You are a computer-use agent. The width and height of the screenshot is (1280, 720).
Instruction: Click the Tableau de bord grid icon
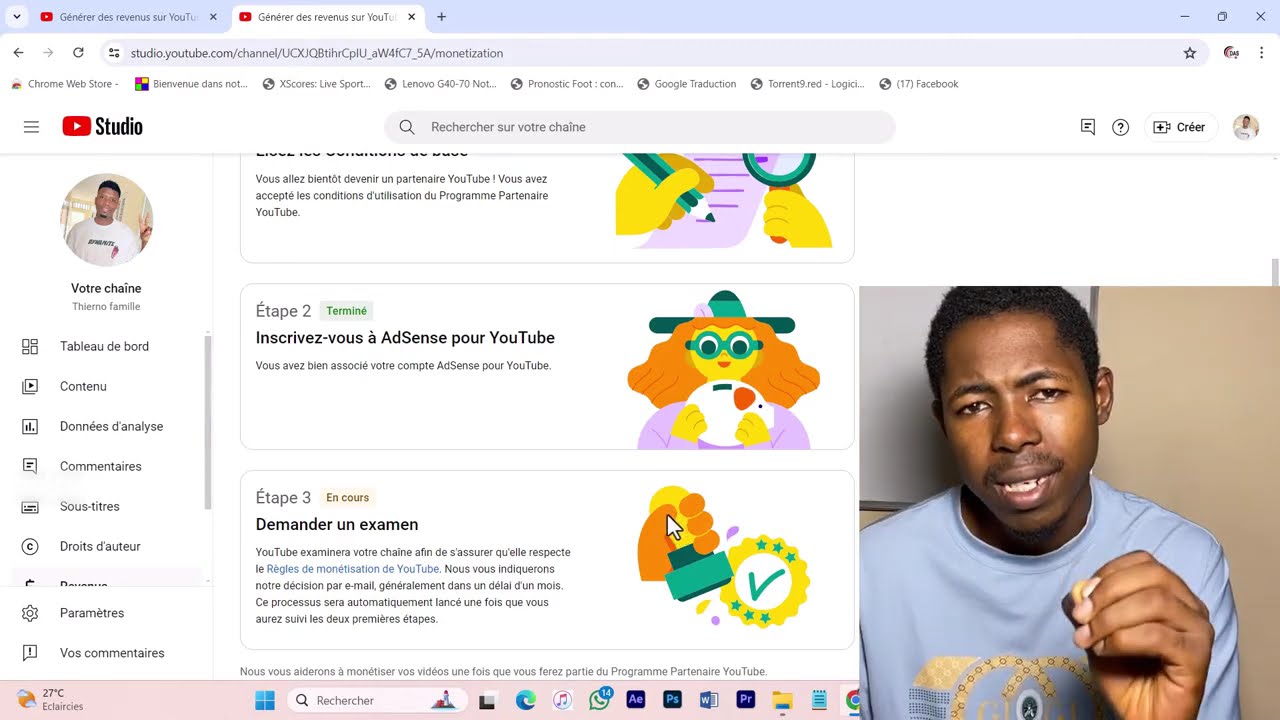click(x=30, y=346)
